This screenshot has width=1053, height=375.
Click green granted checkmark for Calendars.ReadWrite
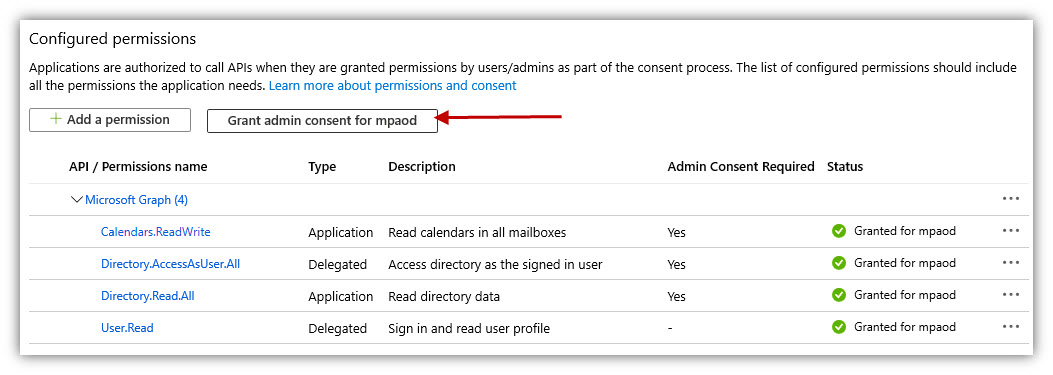pos(839,231)
